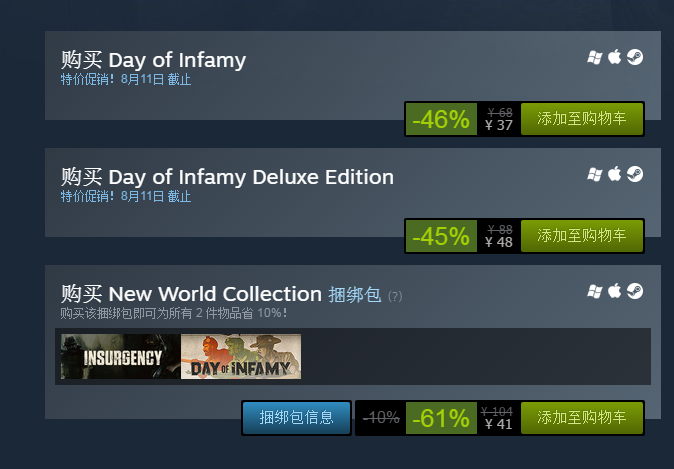Click Apple icon for Day of Infamy
This screenshot has width=674, height=469.
pyautogui.click(x=615, y=57)
